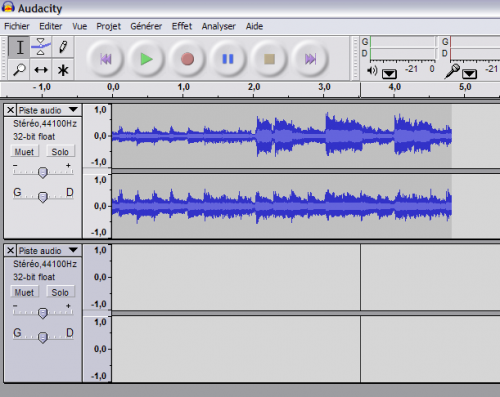
Task: Click the output level meter G bar
Action: click(403, 42)
